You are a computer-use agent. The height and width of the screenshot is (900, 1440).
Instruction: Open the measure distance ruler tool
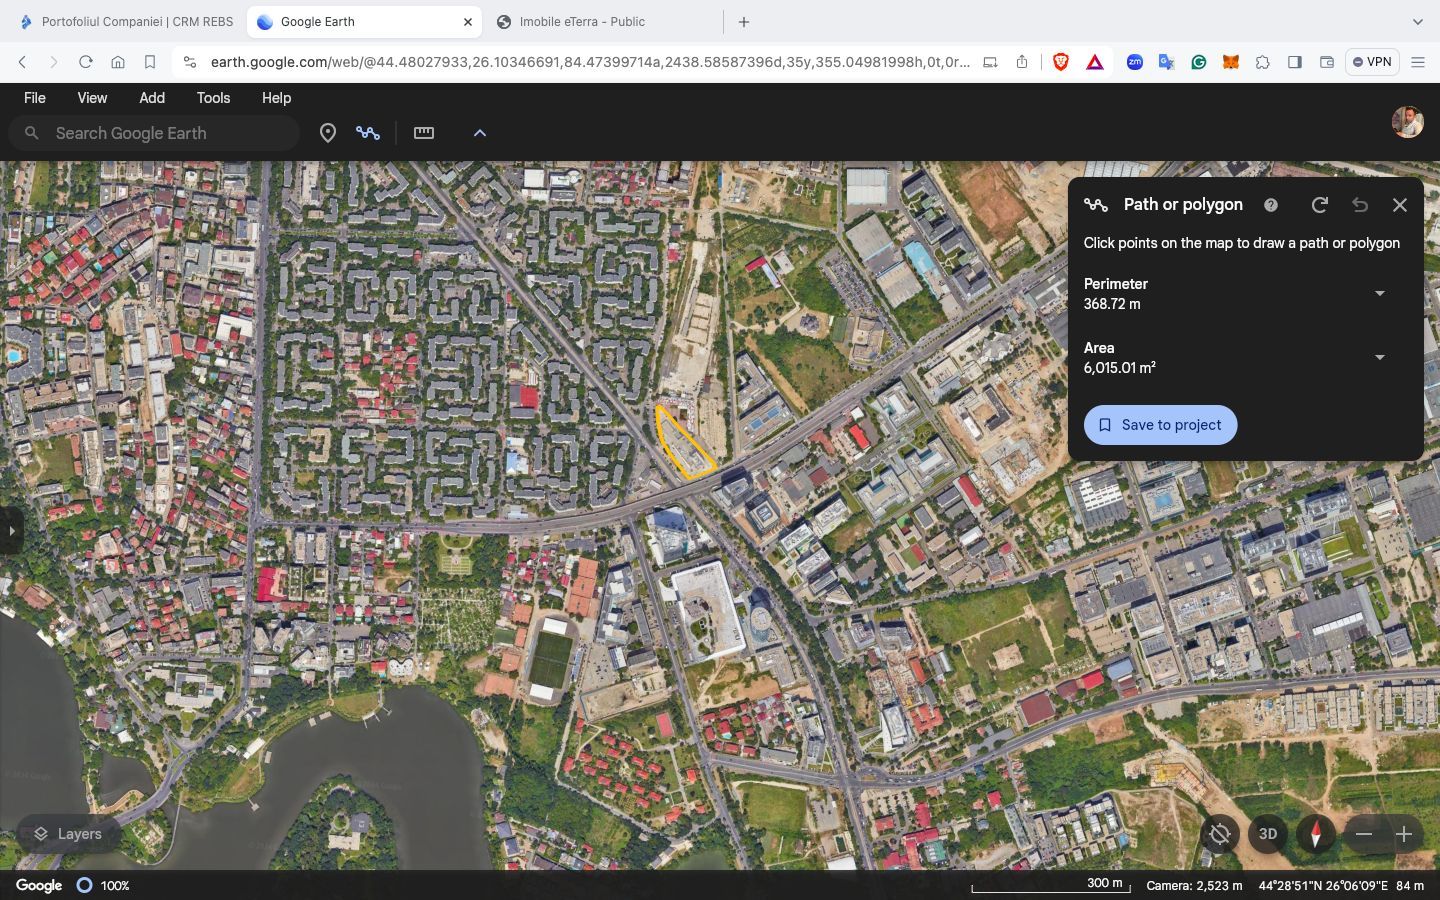tap(424, 133)
